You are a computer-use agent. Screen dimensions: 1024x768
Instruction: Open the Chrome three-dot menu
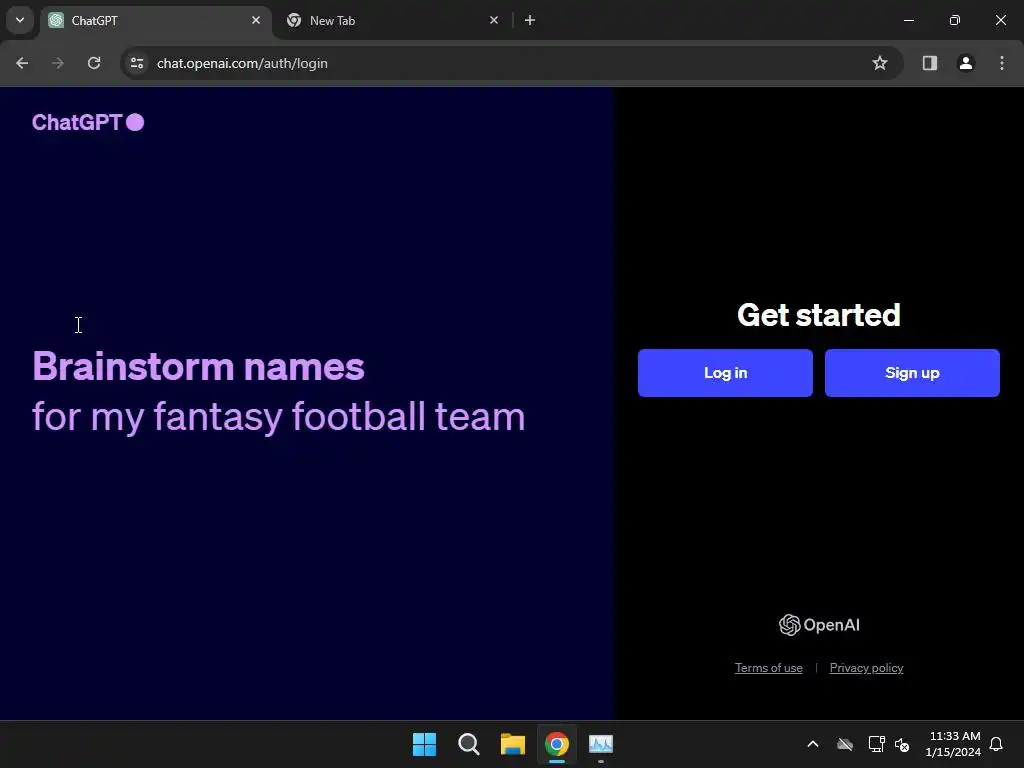[1002, 63]
